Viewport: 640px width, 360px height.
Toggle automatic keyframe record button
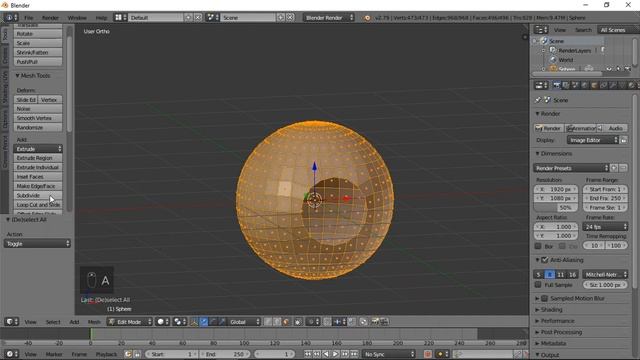427,354
